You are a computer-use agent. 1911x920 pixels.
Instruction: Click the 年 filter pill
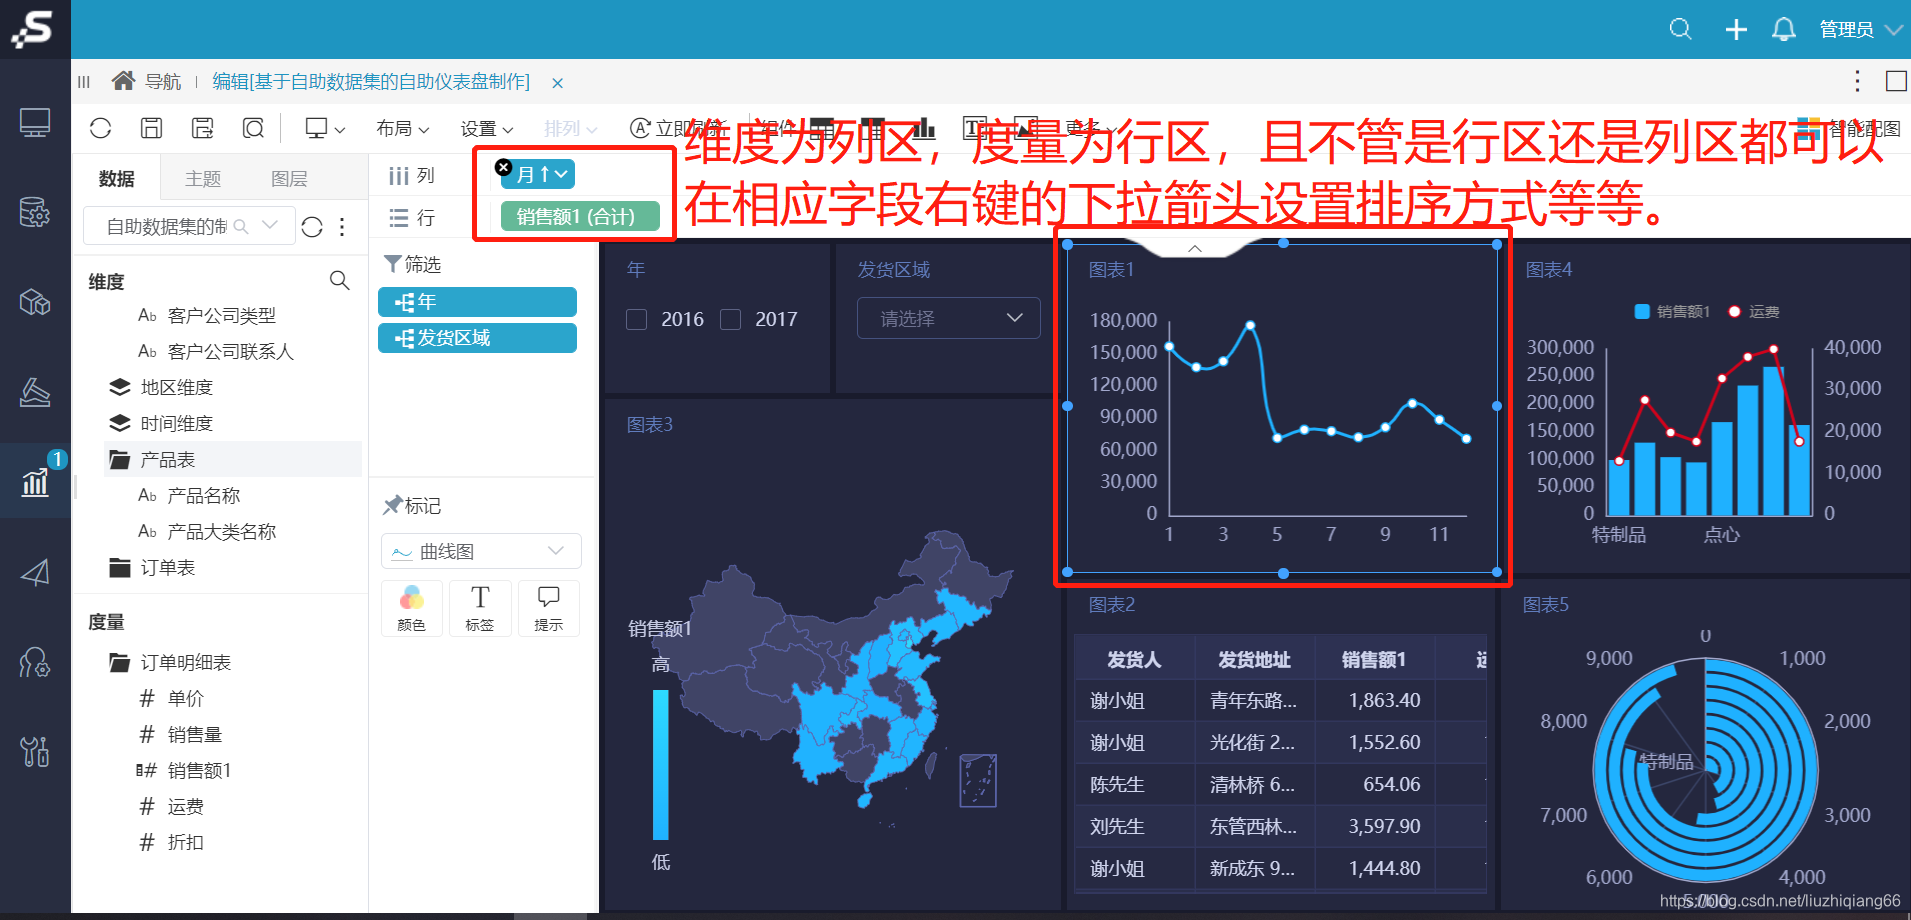pos(477,302)
